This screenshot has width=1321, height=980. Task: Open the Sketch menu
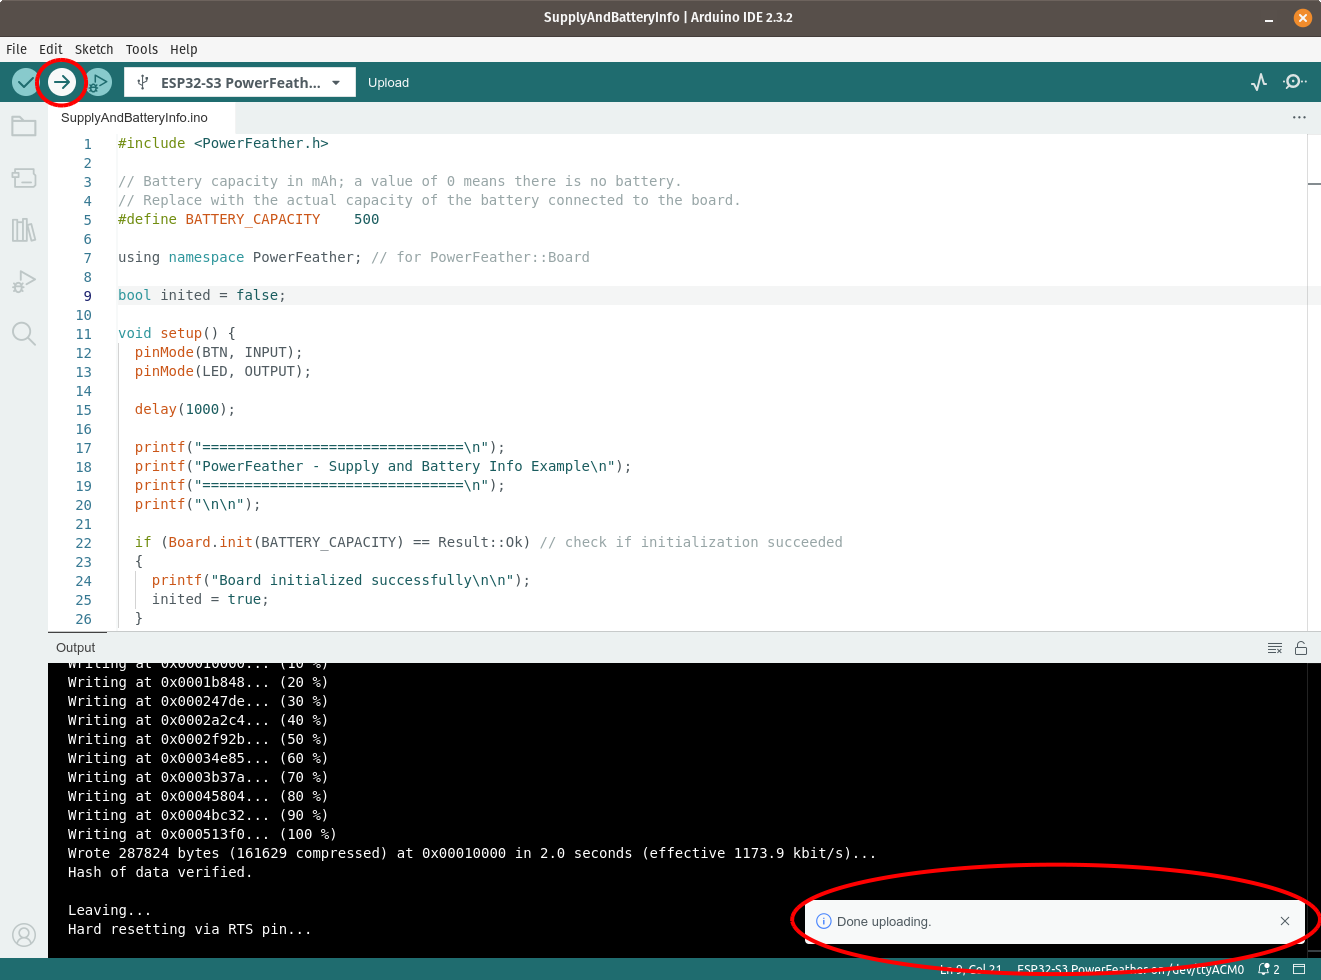pos(94,49)
